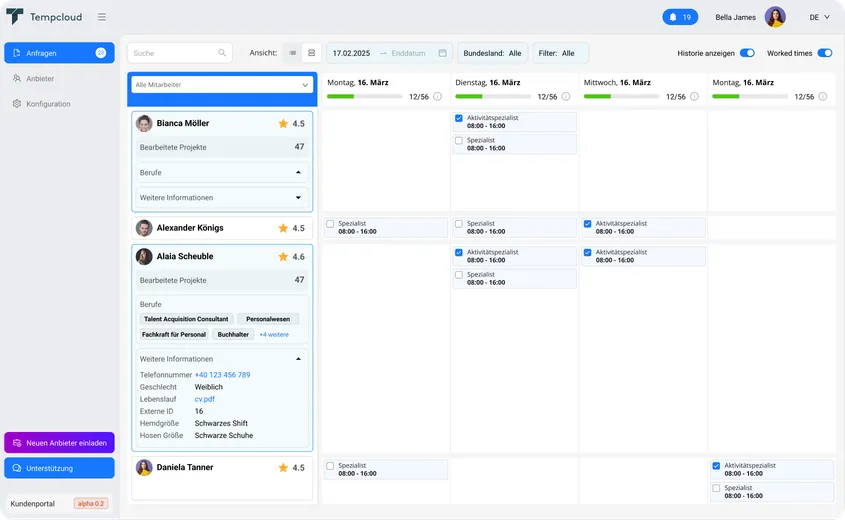Screen dimensions: 845x520
Task: Click +4 weitere link
Action: click(x=274, y=335)
